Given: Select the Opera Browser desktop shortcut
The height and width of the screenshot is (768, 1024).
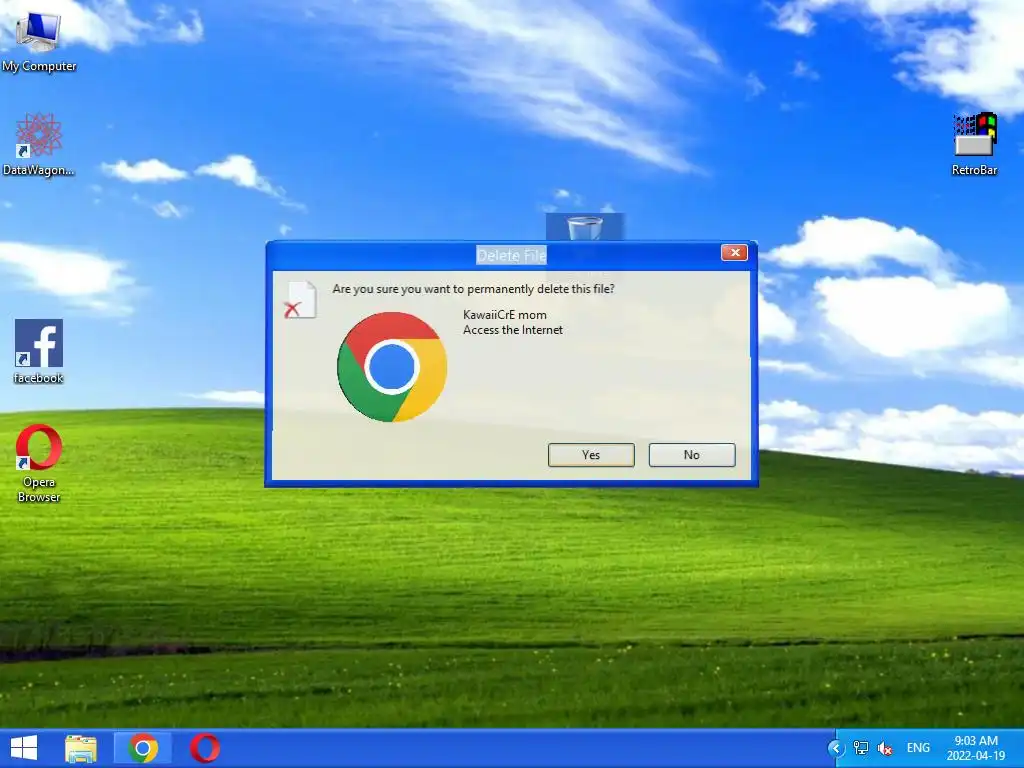Looking at the screenshot, I should click(39, 463).
